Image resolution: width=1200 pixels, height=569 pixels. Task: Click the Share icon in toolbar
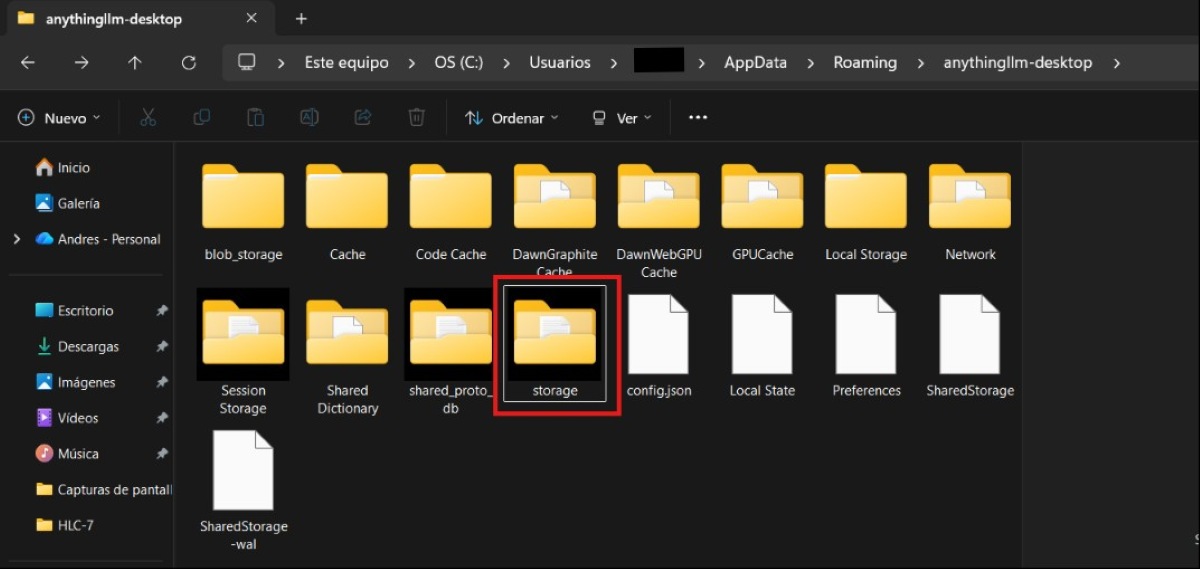pyautogui.click(x=363, y=118)
